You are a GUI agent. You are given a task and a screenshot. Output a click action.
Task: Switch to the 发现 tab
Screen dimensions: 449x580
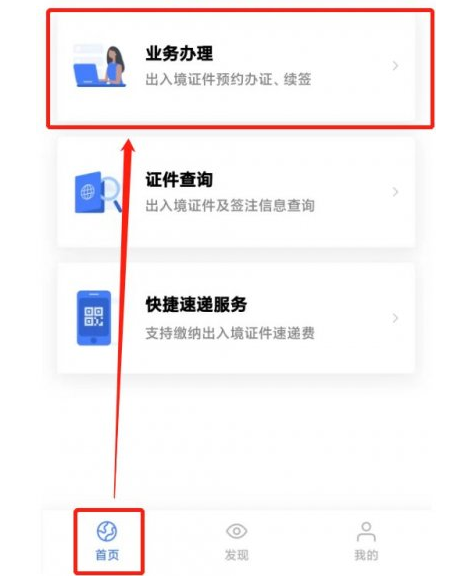click(237, 541)
